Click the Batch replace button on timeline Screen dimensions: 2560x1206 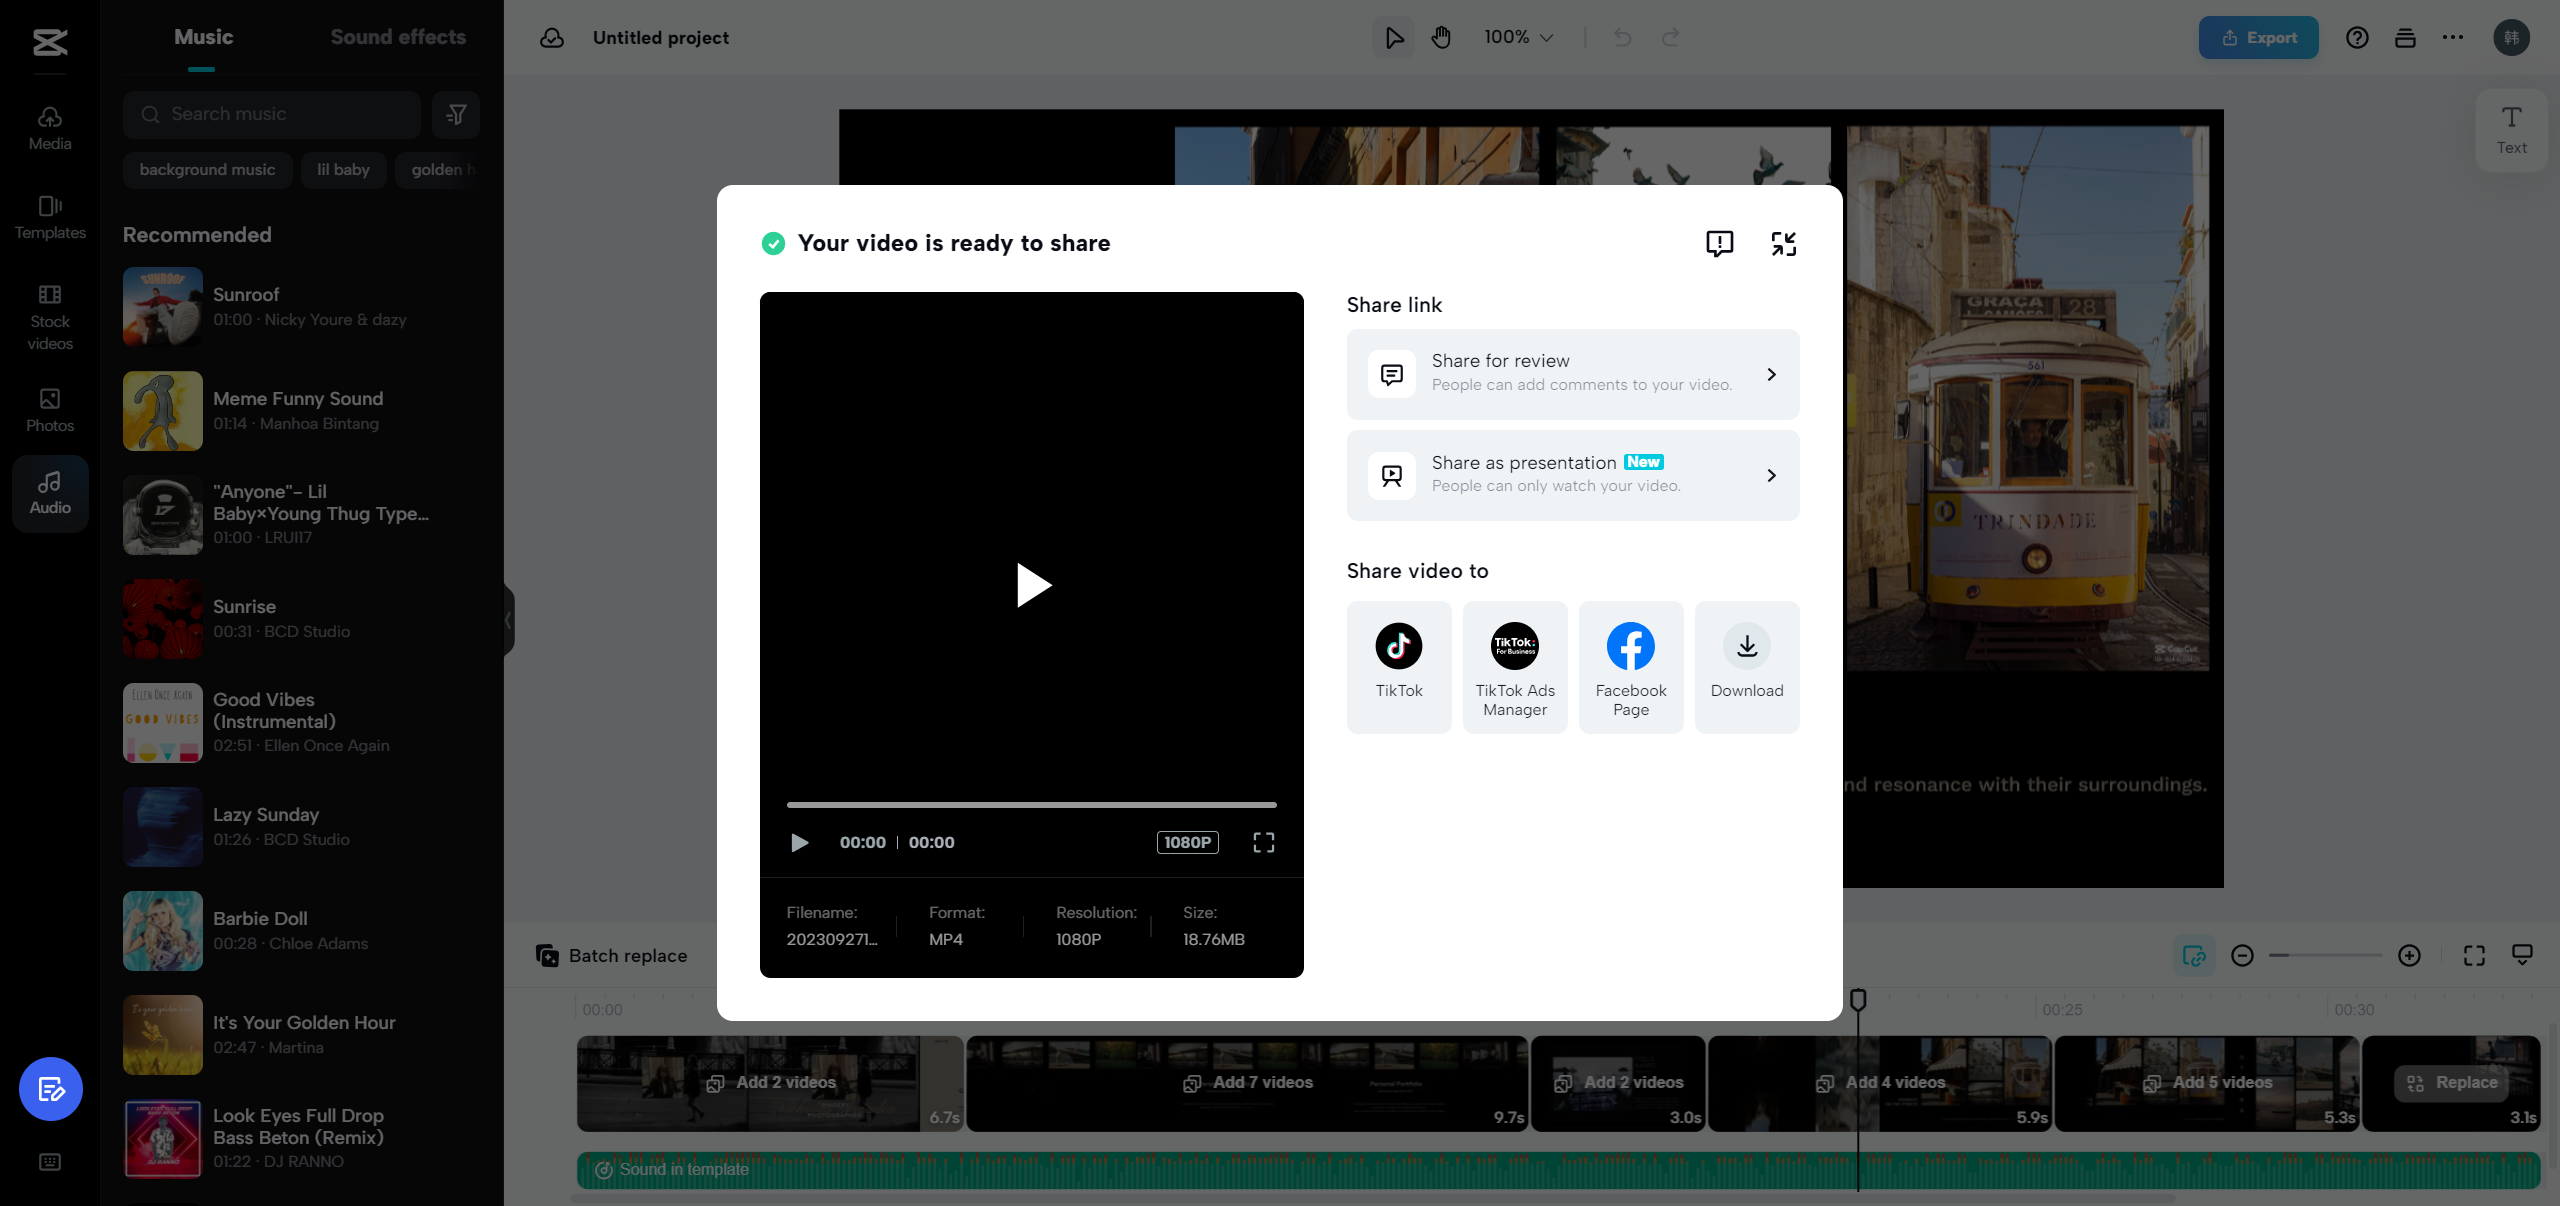point(612,955)
